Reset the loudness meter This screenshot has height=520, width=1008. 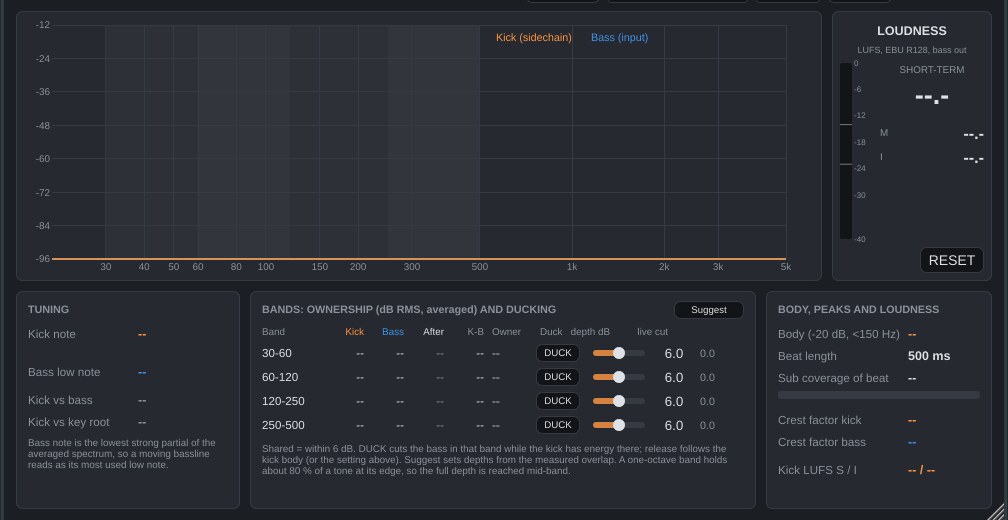pyautogui.click(x=951, y=260)
